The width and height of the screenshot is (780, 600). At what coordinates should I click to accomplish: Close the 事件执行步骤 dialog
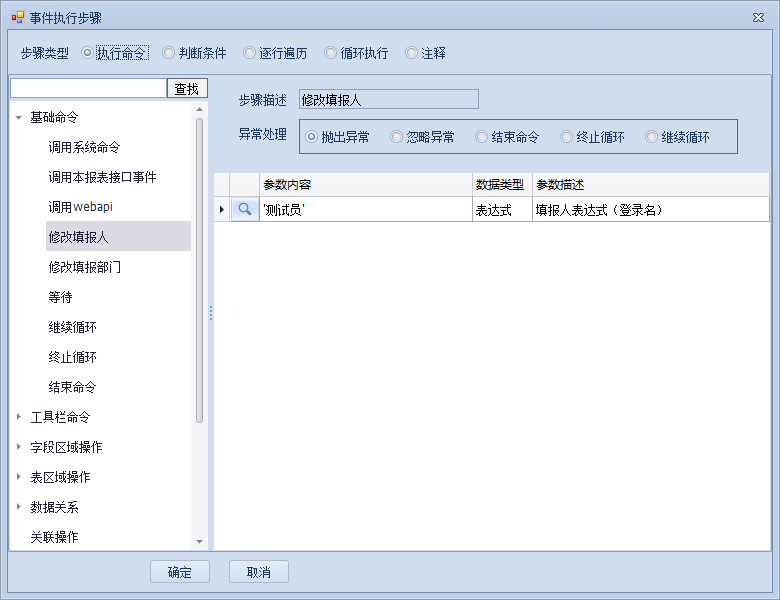tap(757, 18)
